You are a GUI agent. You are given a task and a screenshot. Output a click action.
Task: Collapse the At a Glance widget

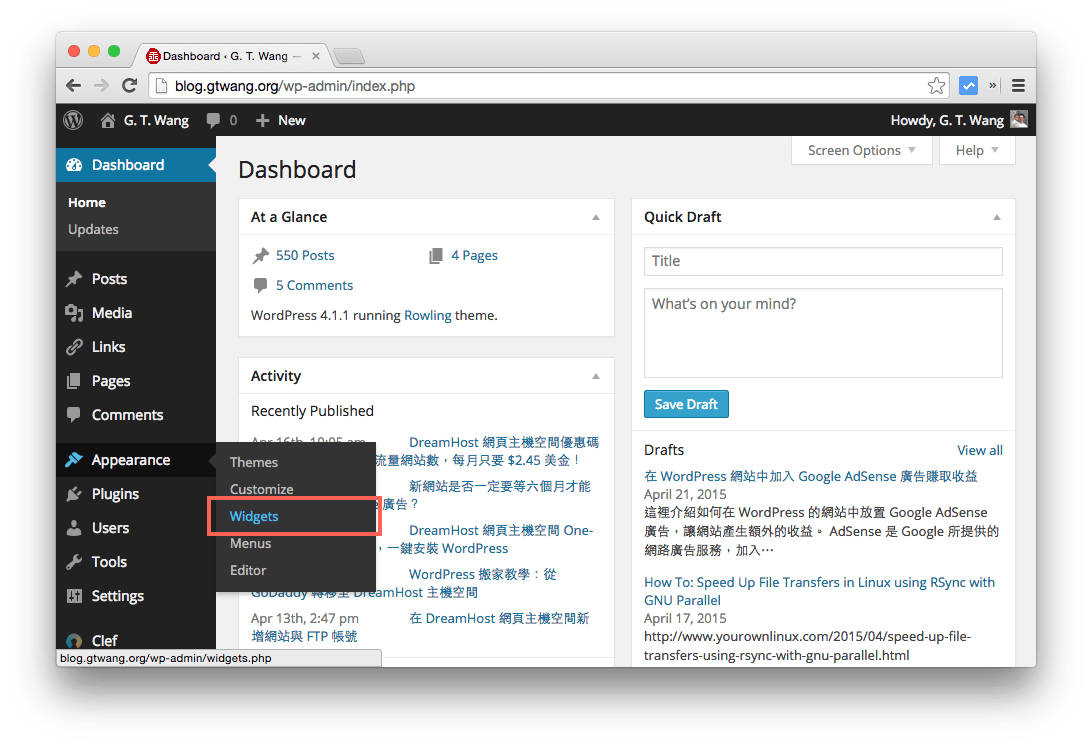596,216
